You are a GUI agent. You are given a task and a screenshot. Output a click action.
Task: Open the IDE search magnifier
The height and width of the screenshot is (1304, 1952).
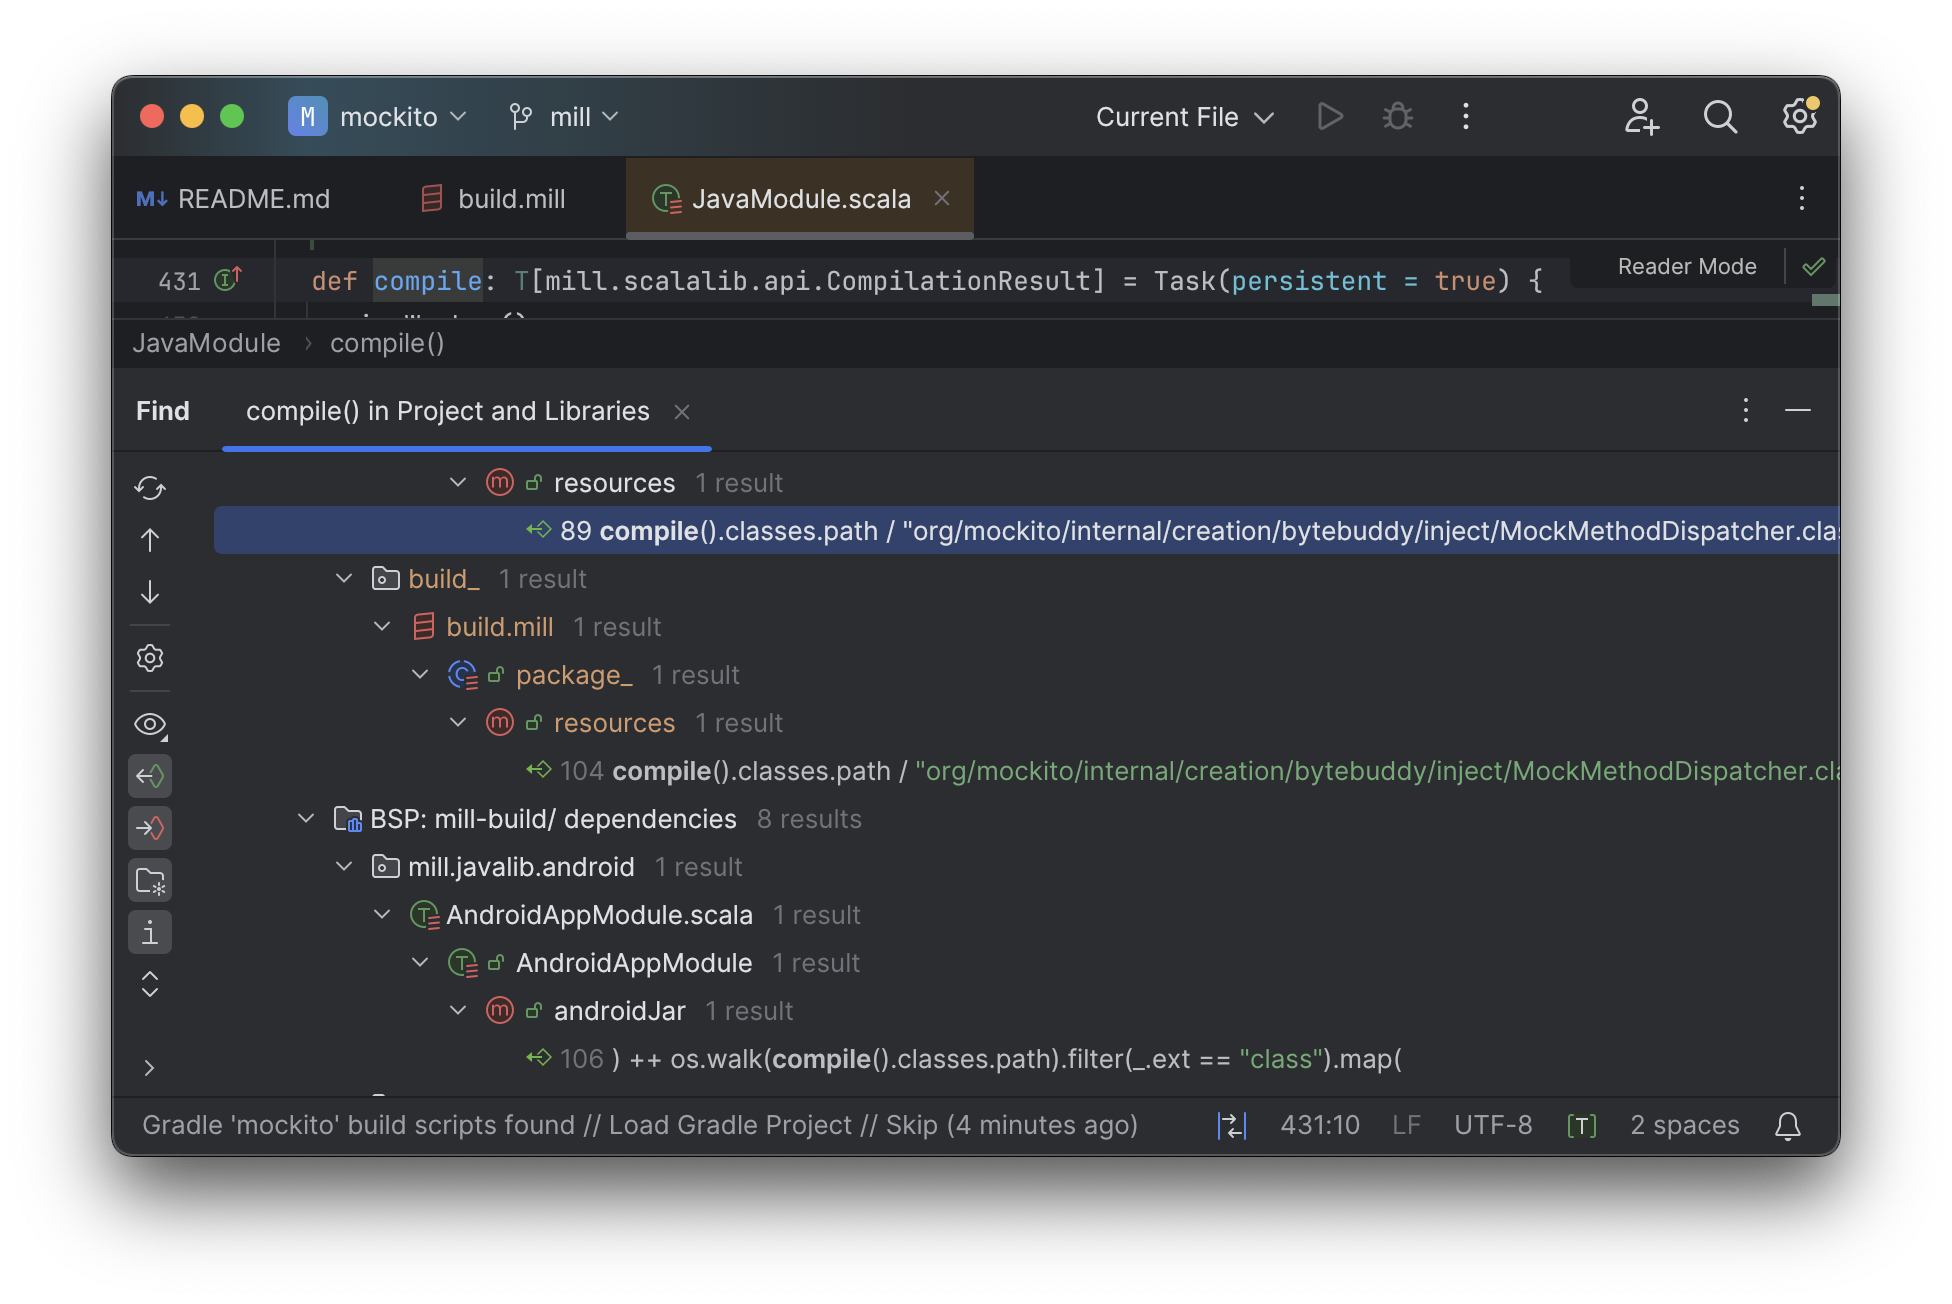coord(1720,117)
